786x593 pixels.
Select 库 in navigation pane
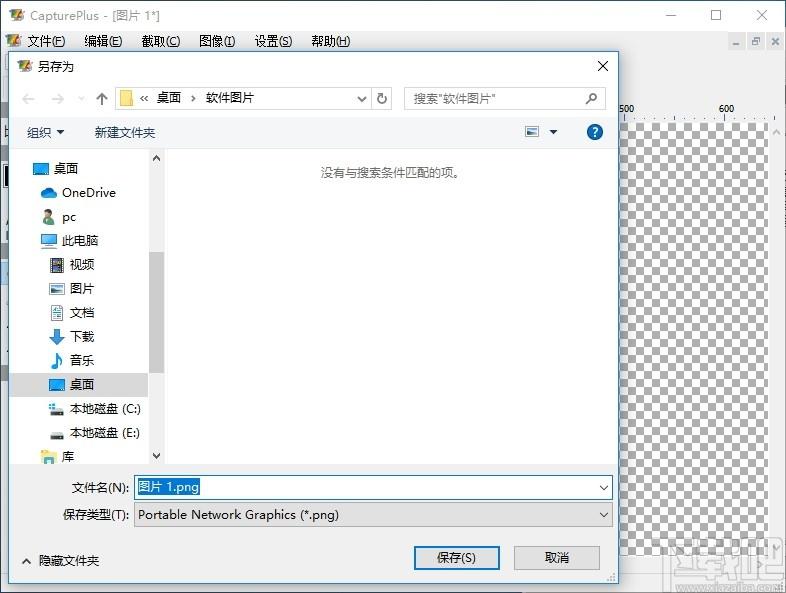point(58,457)
